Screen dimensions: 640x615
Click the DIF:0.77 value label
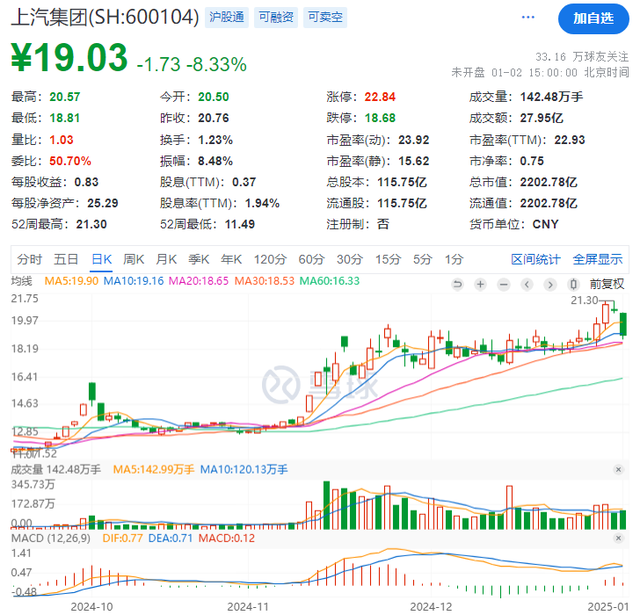(122, 538)
